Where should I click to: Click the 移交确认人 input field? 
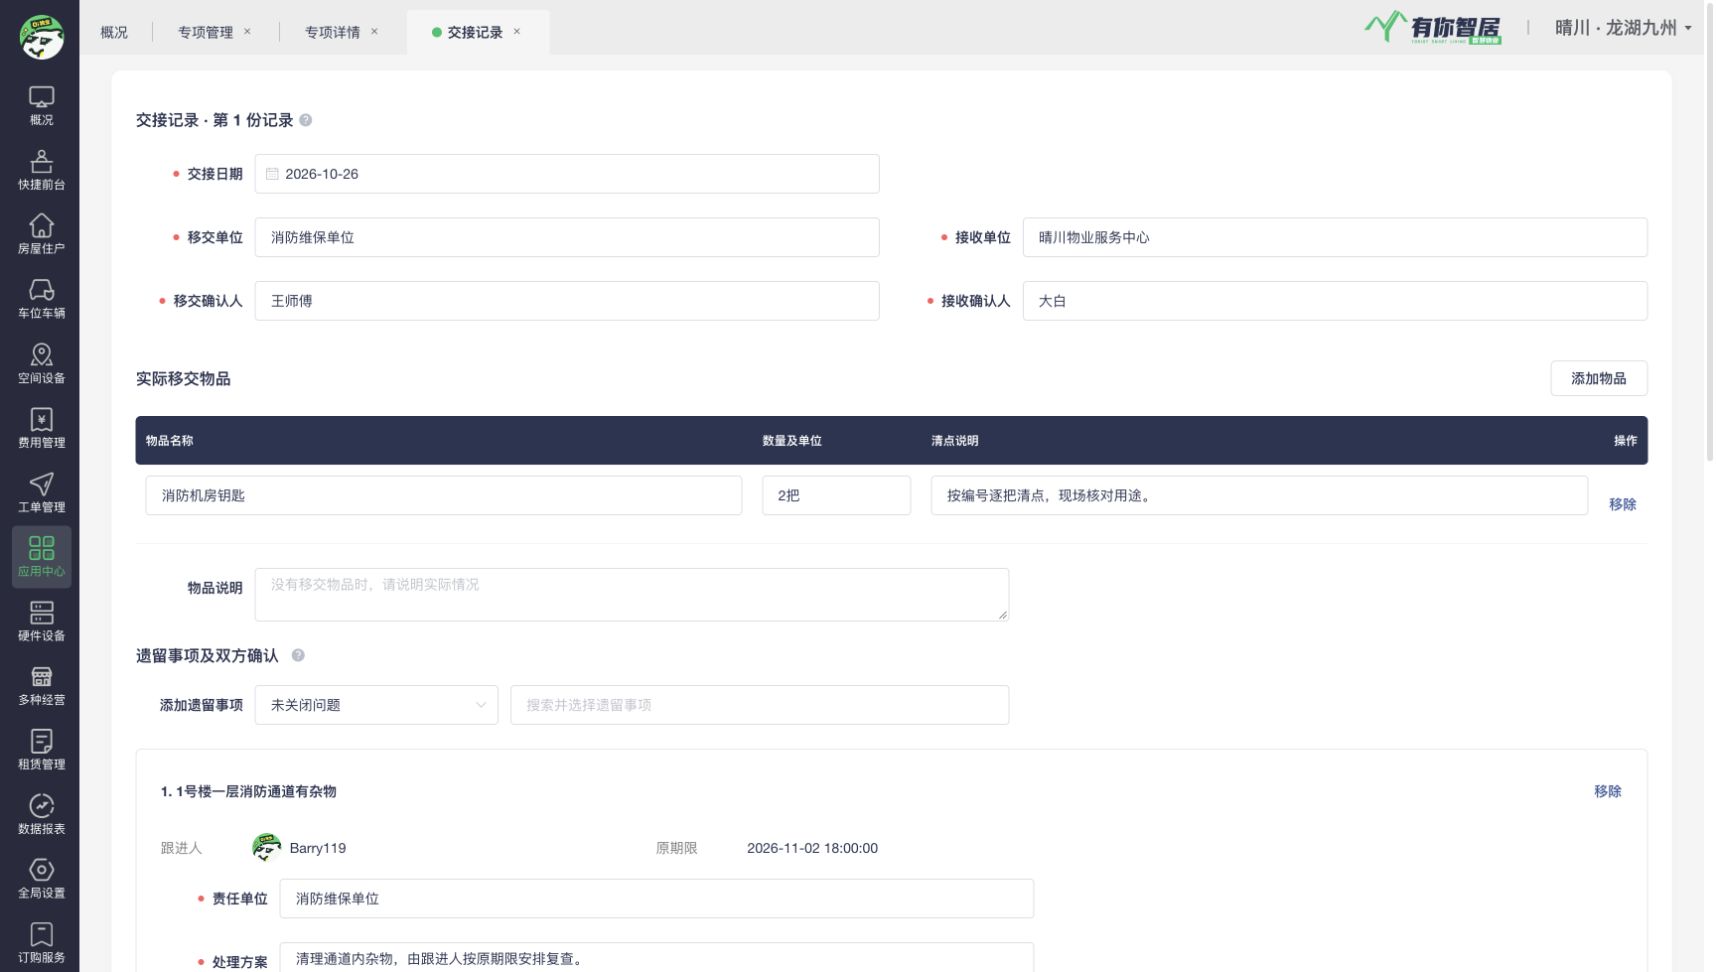pyautogui.click(x=567, y=301)
